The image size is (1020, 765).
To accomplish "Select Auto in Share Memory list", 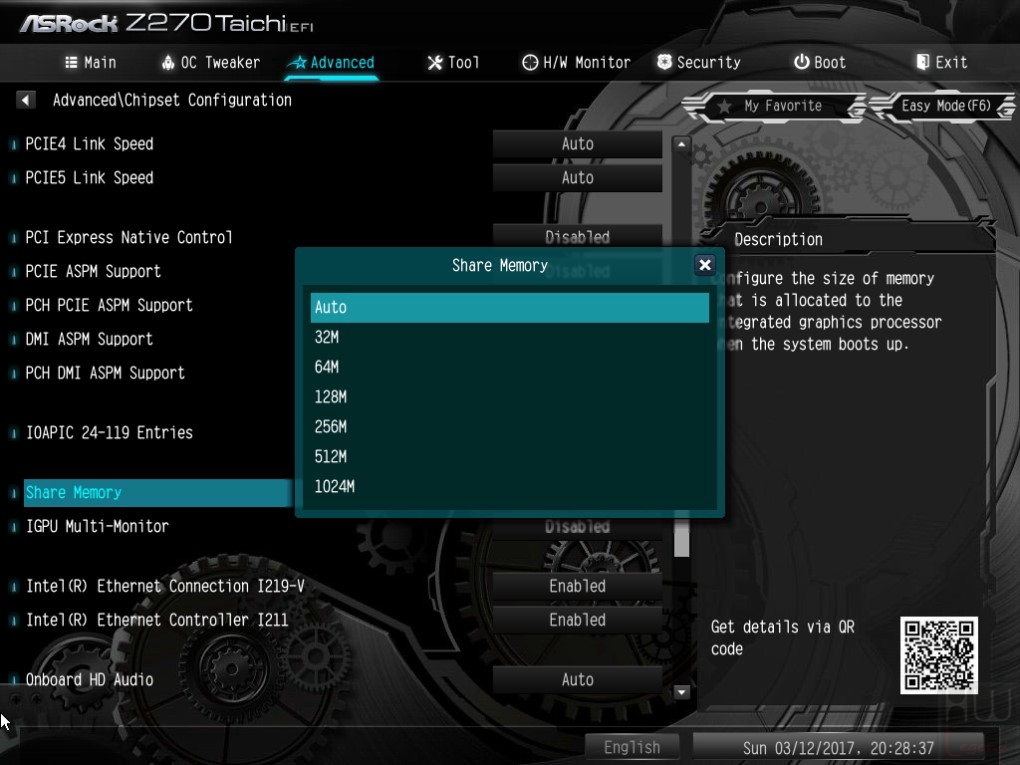I will (x=509, y=307).
